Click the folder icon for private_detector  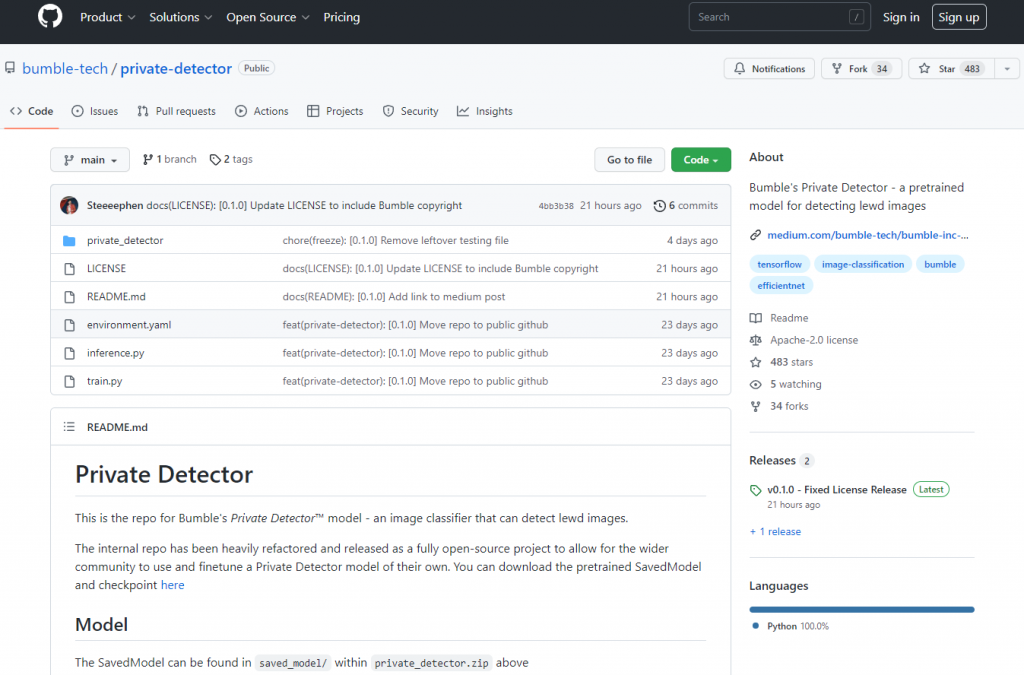pyautogui.click(x=69, y=240)
